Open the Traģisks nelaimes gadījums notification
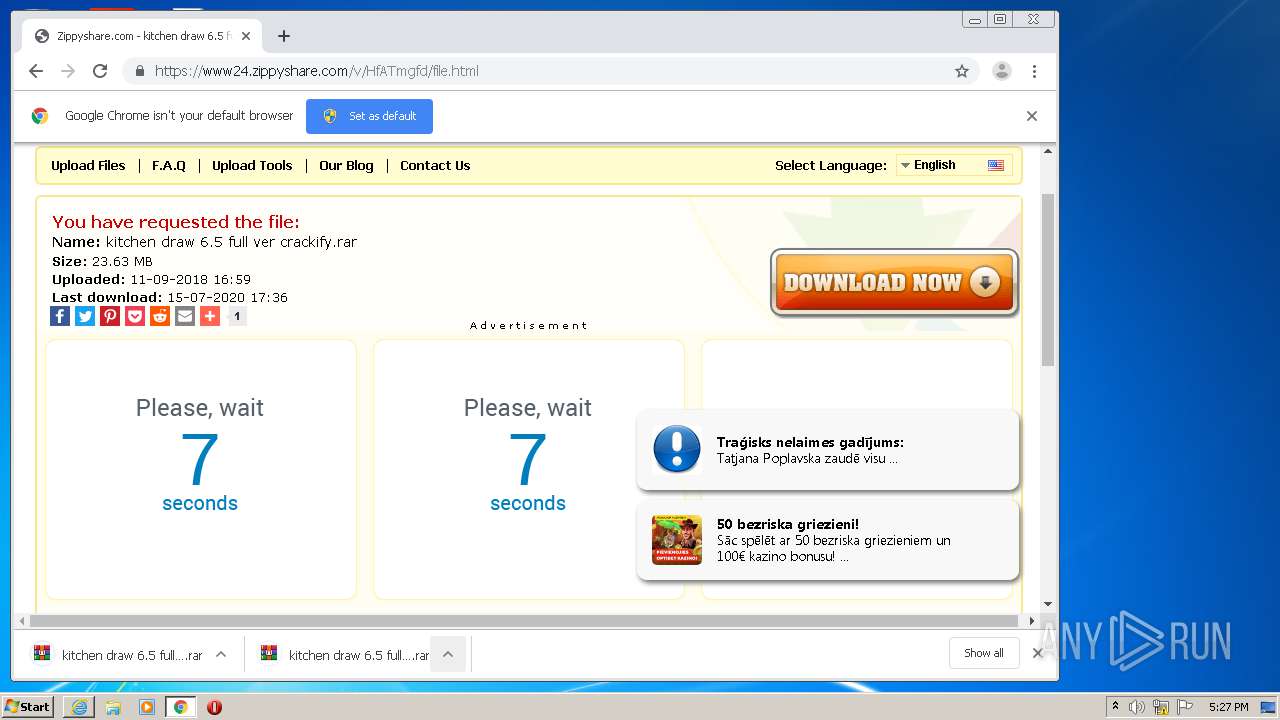The width and height of the screenshot is (1280, 720). pyautogui.click(x=828, y=450)
